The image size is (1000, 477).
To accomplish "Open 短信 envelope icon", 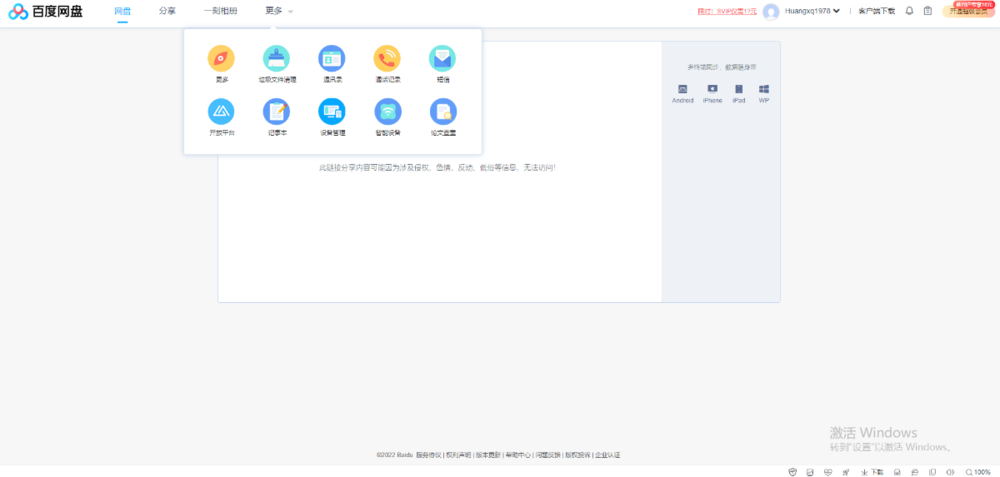I will pyautogui.click(x=442, y=58).
